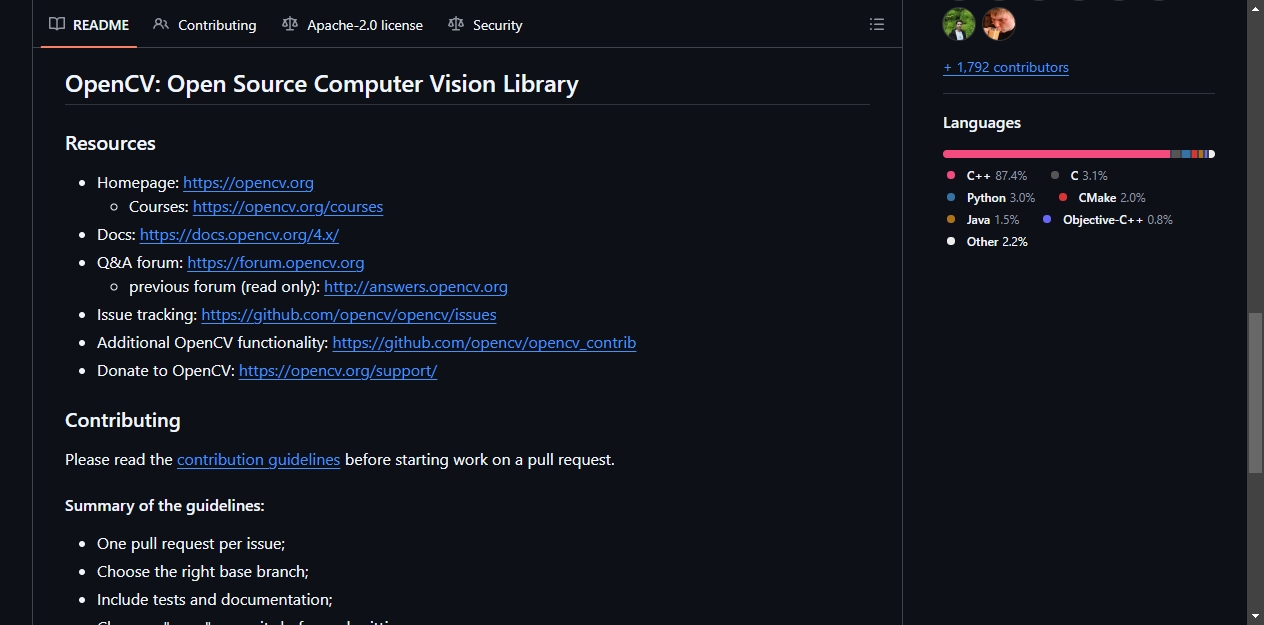Open the Apache-2.0 license tab
Viewport: 1264px width, 625px height.
[x=352, y=24]
